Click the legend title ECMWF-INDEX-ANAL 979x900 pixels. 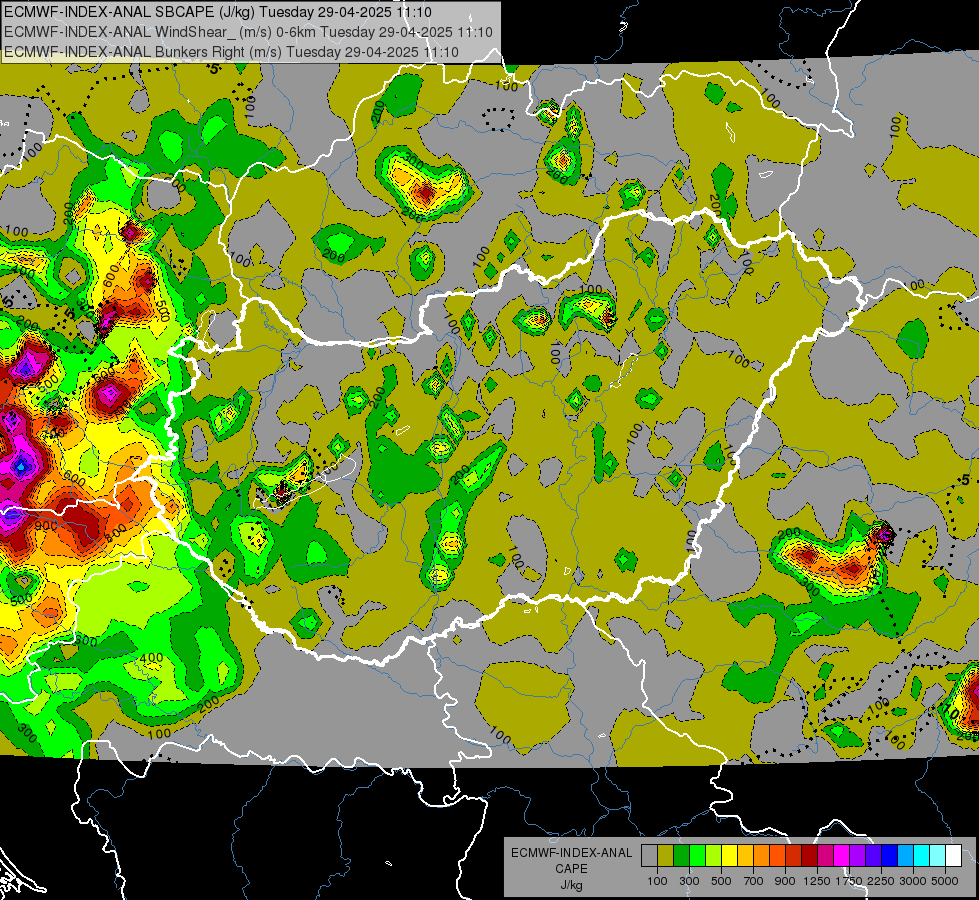tap(571, 853)
